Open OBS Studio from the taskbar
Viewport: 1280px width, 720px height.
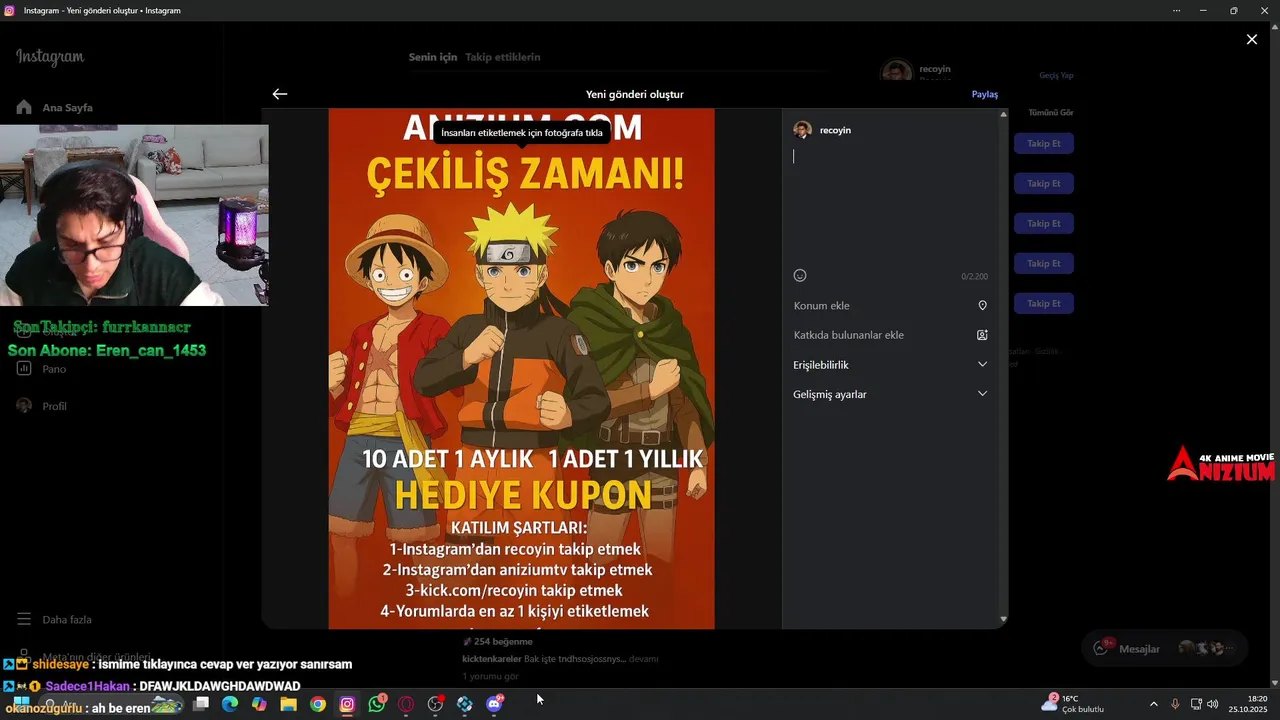tap(435, 704)
